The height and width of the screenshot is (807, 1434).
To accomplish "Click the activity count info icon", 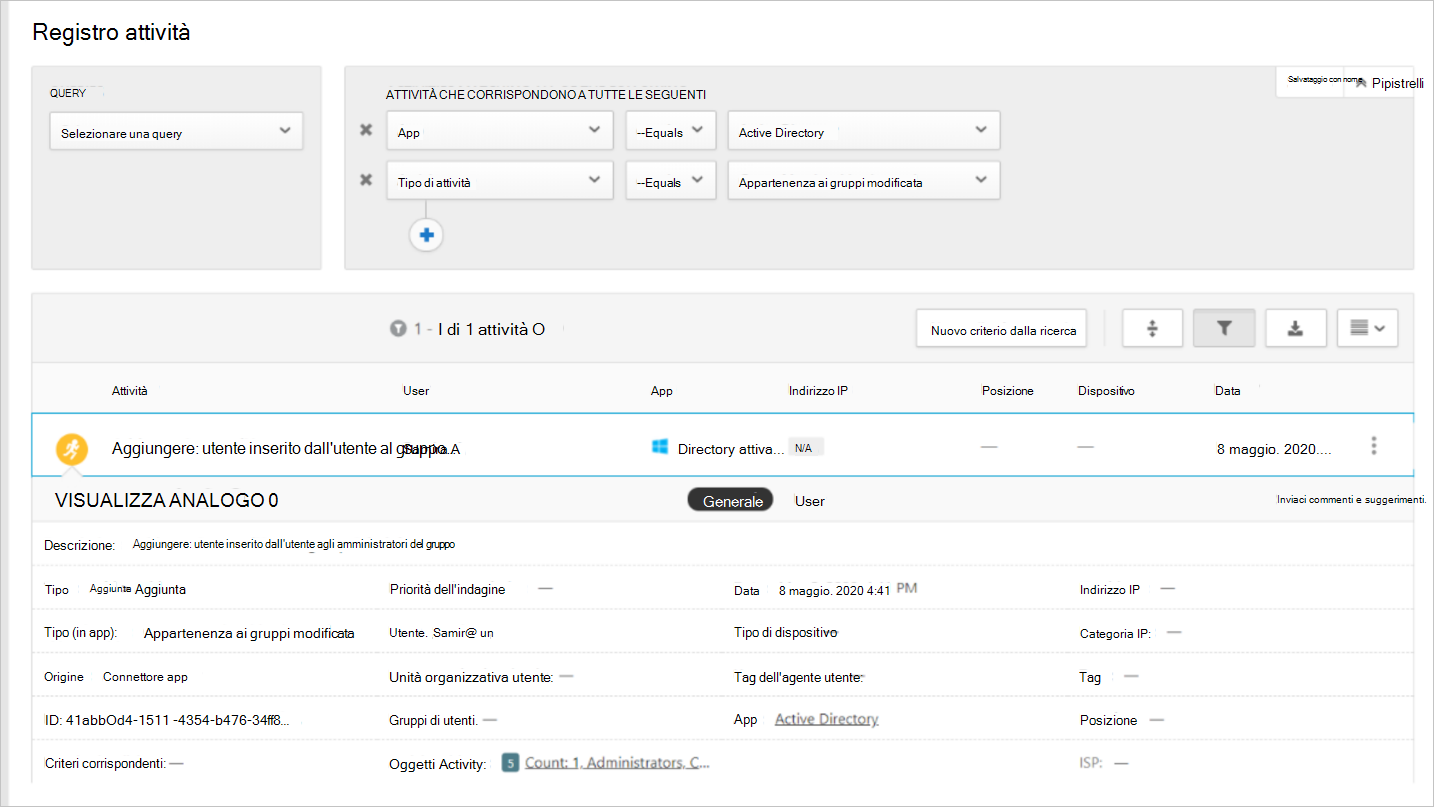I will 398,328.
